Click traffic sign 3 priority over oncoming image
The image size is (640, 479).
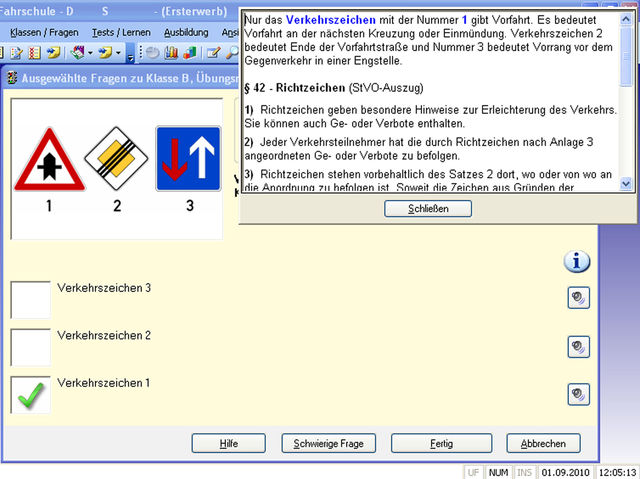coord(188,159)
